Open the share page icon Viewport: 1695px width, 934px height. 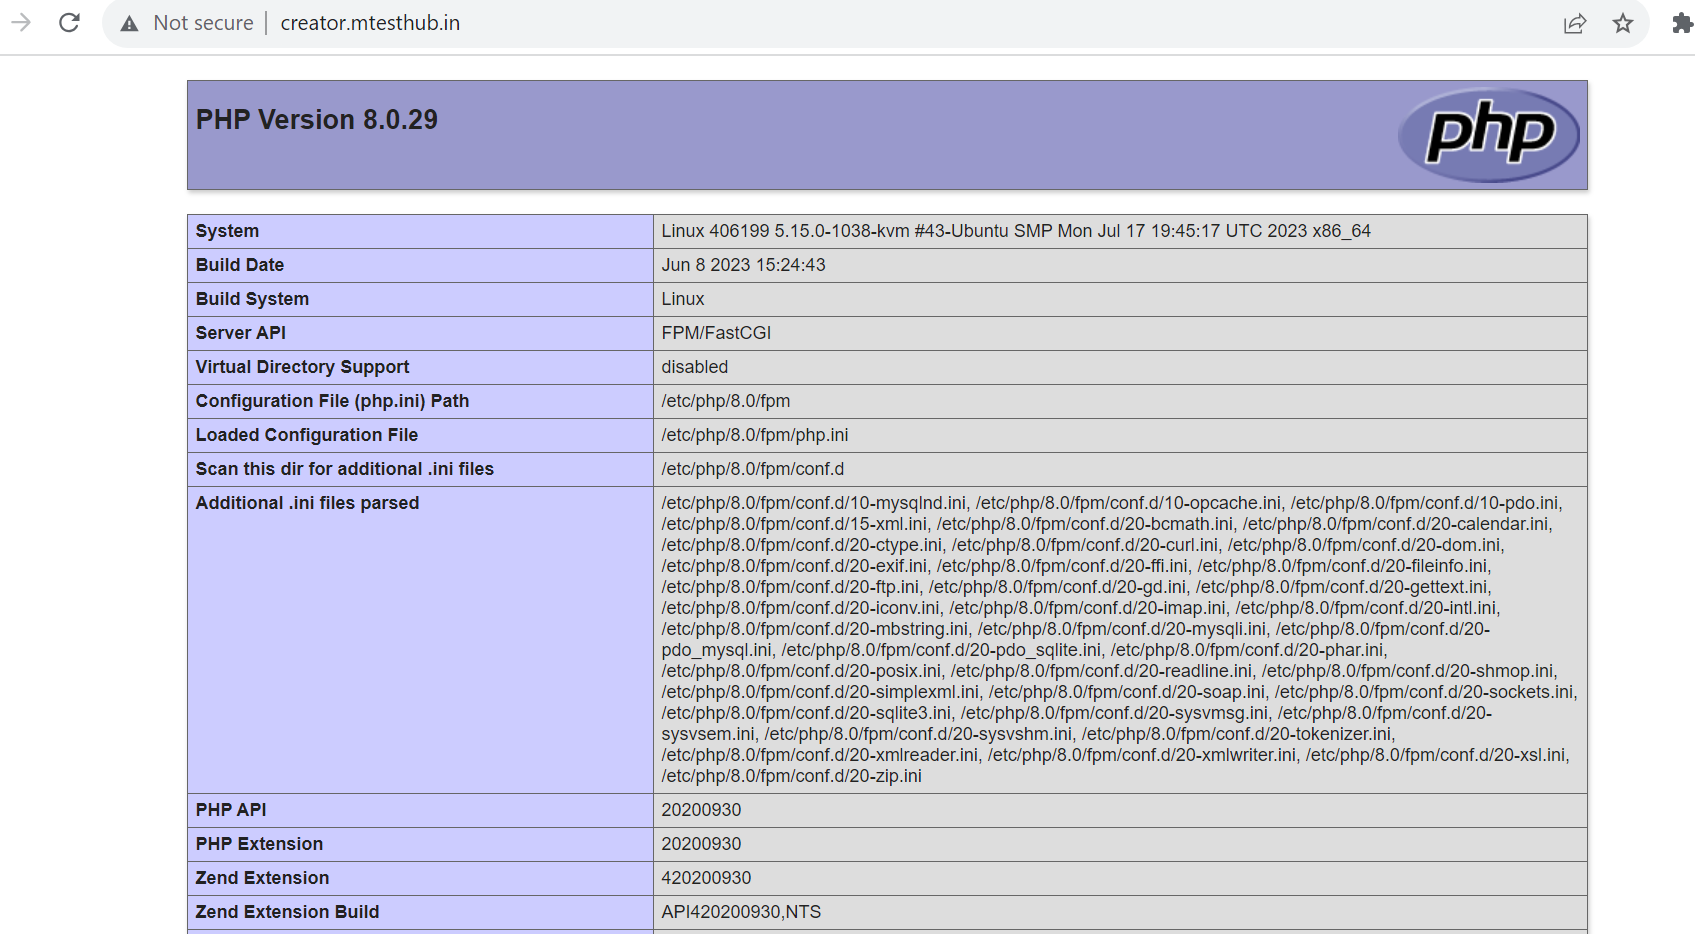(1575, 23)
